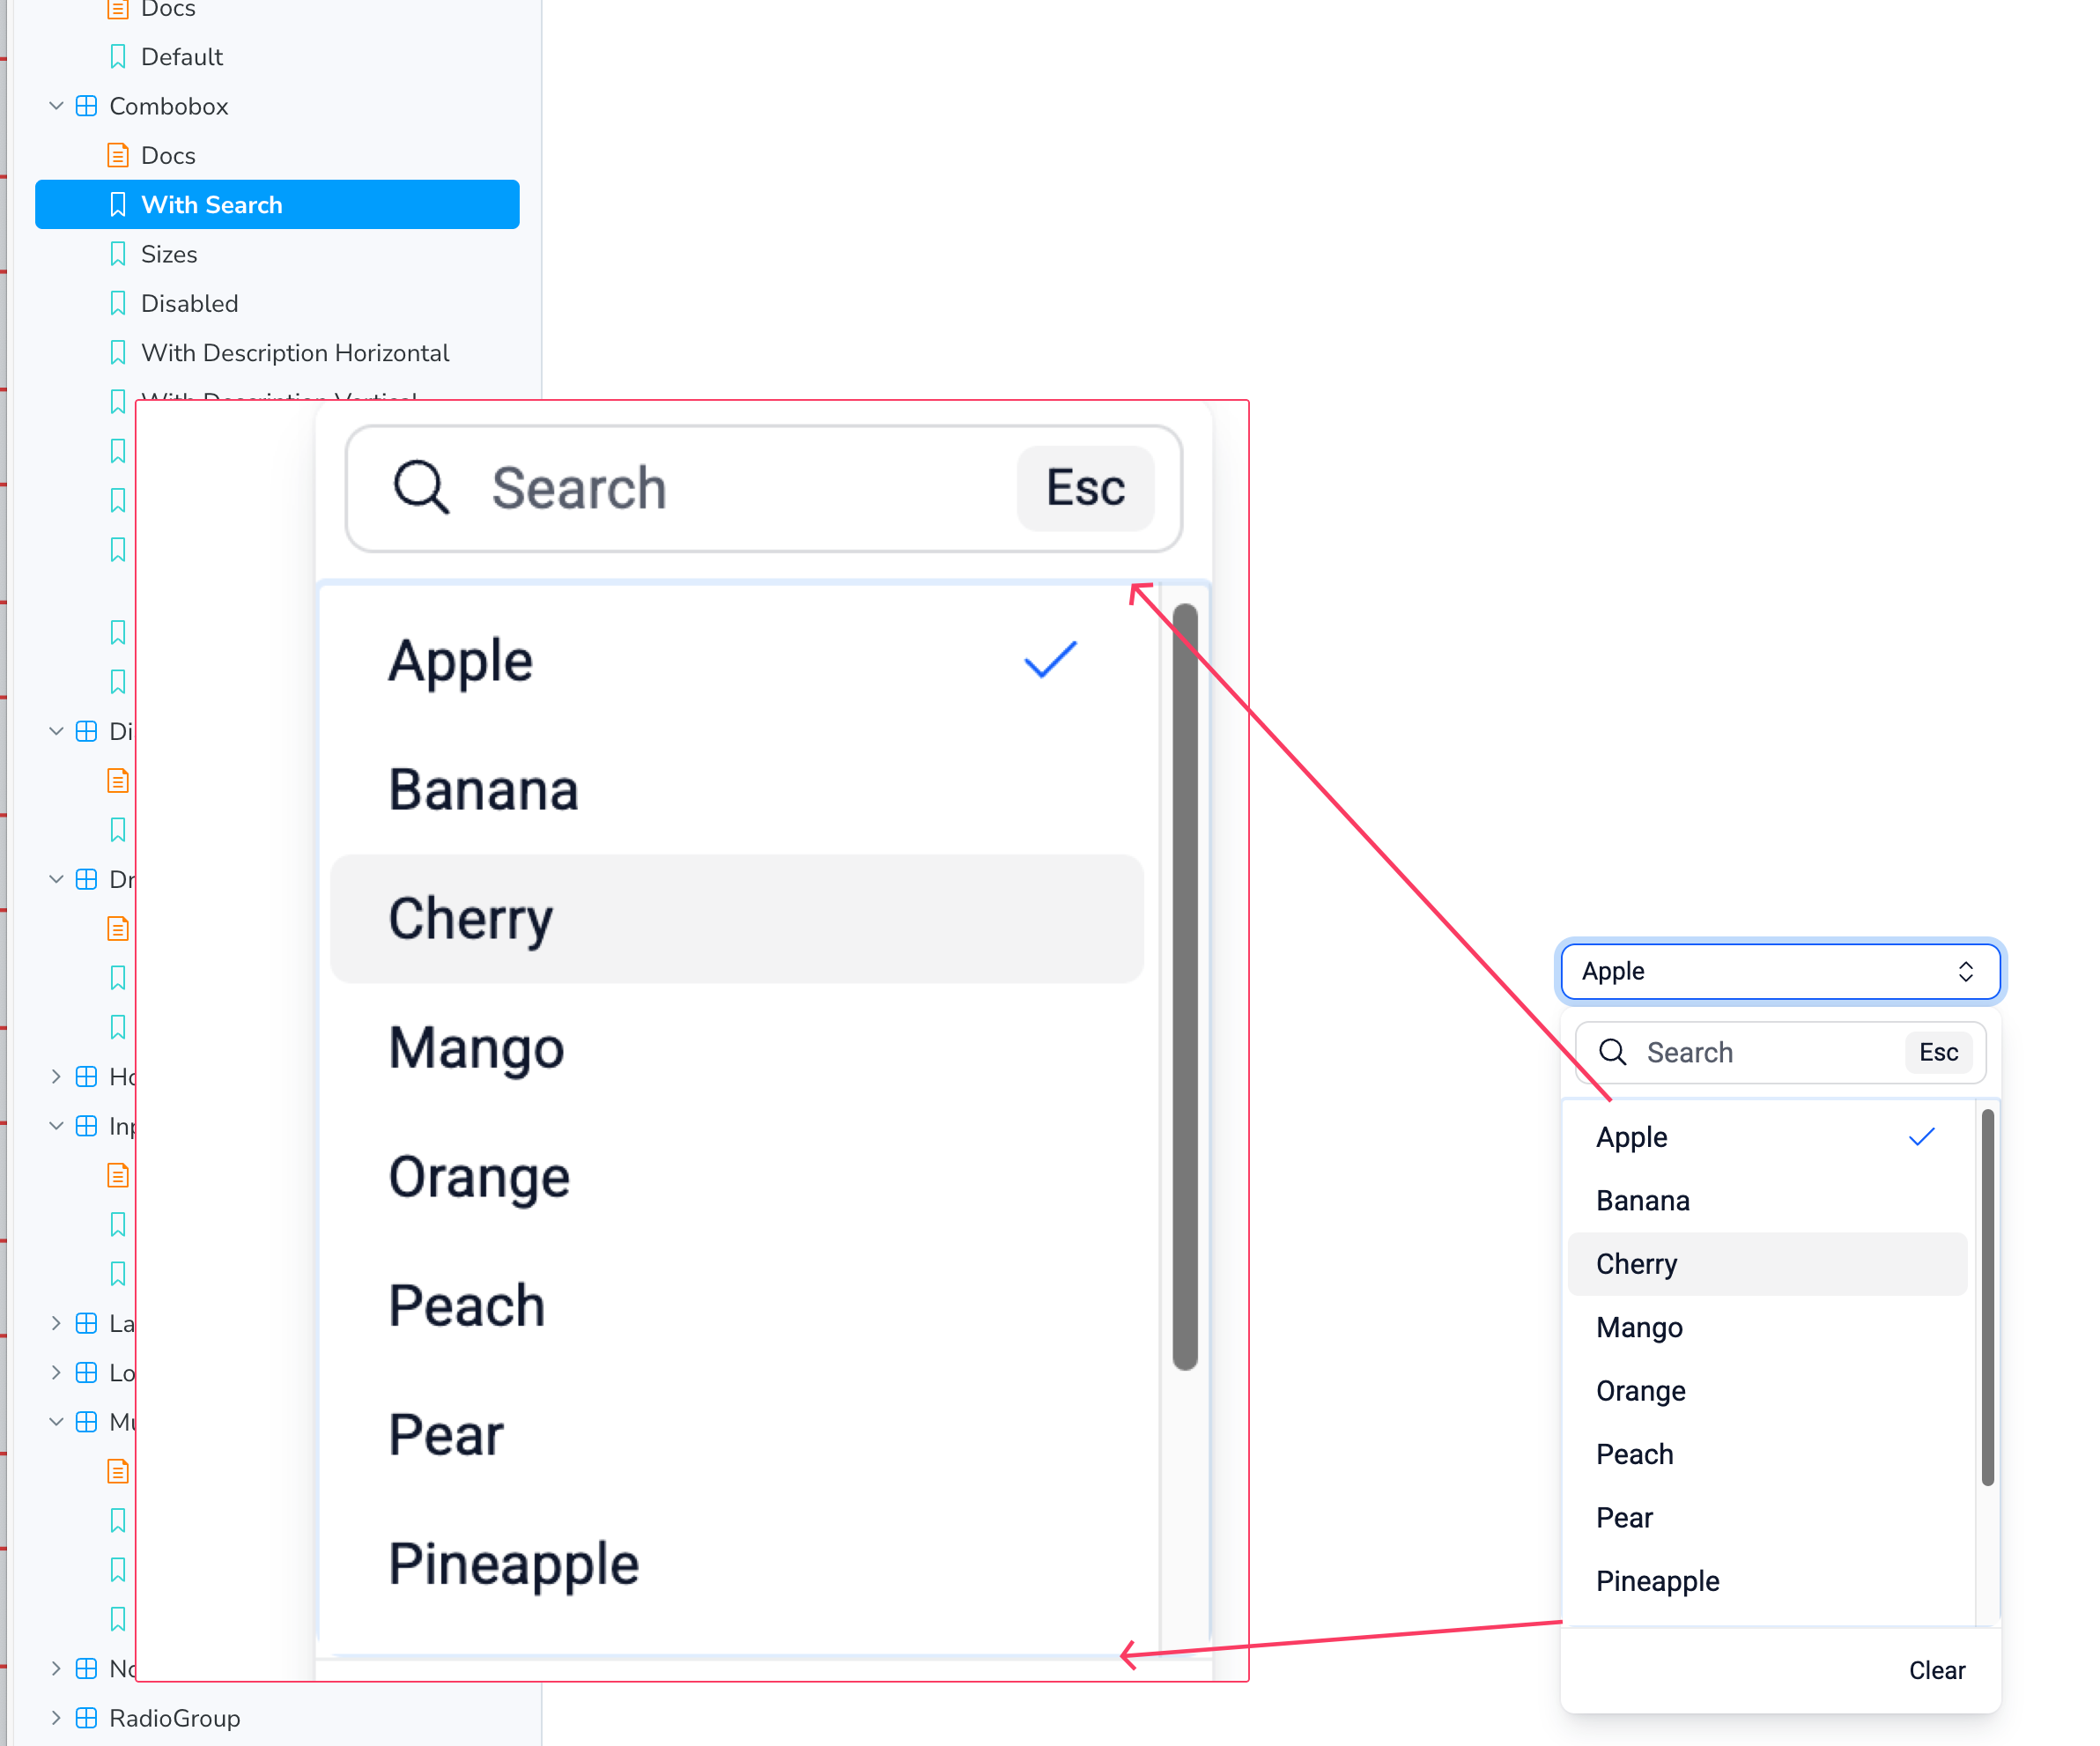Image resolution: width=2100 pixels, height=1746 pixels.
Task: Select the highlighted Cherry option in the popup
Action: click(1767, 1264)
